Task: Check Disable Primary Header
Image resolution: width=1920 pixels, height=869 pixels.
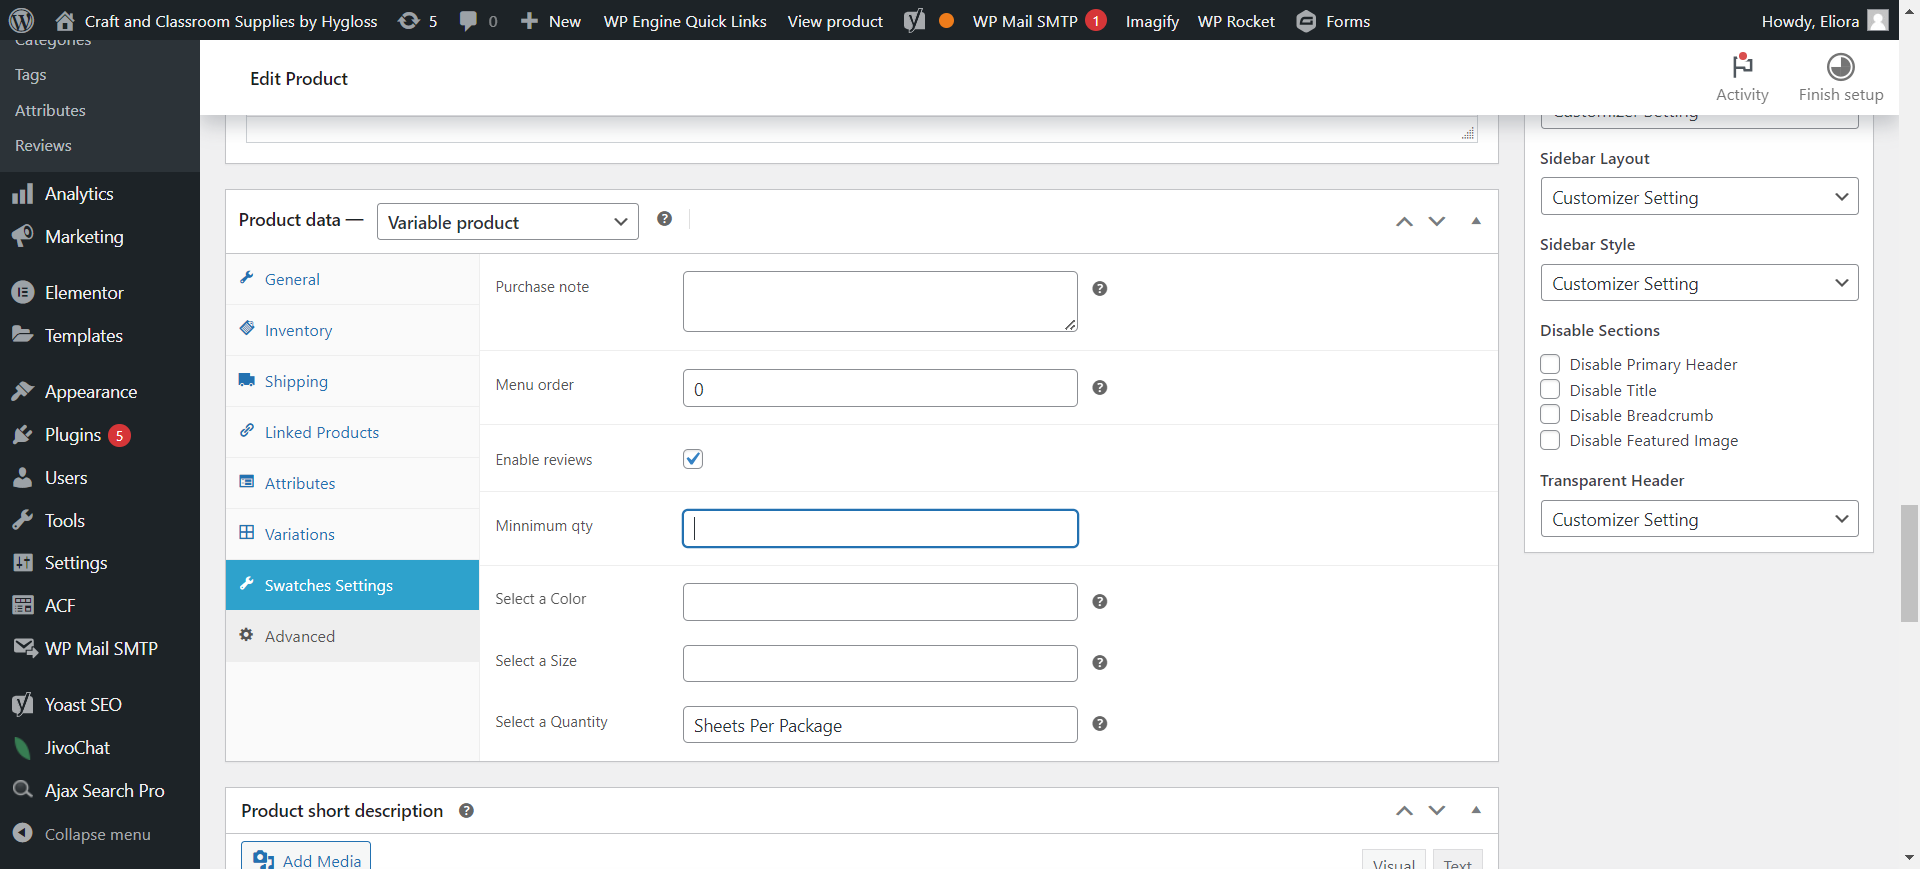Action: 1550,364
